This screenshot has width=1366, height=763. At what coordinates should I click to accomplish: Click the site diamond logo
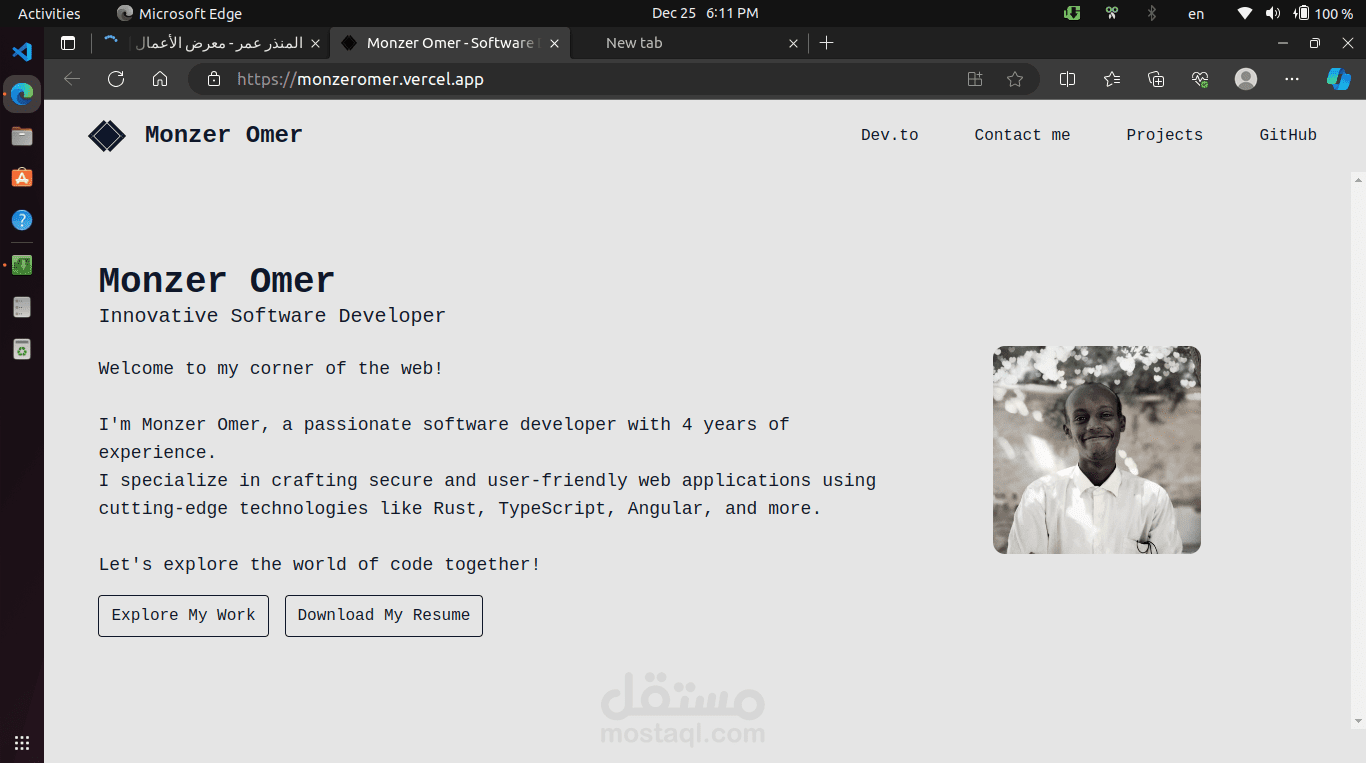107,135
